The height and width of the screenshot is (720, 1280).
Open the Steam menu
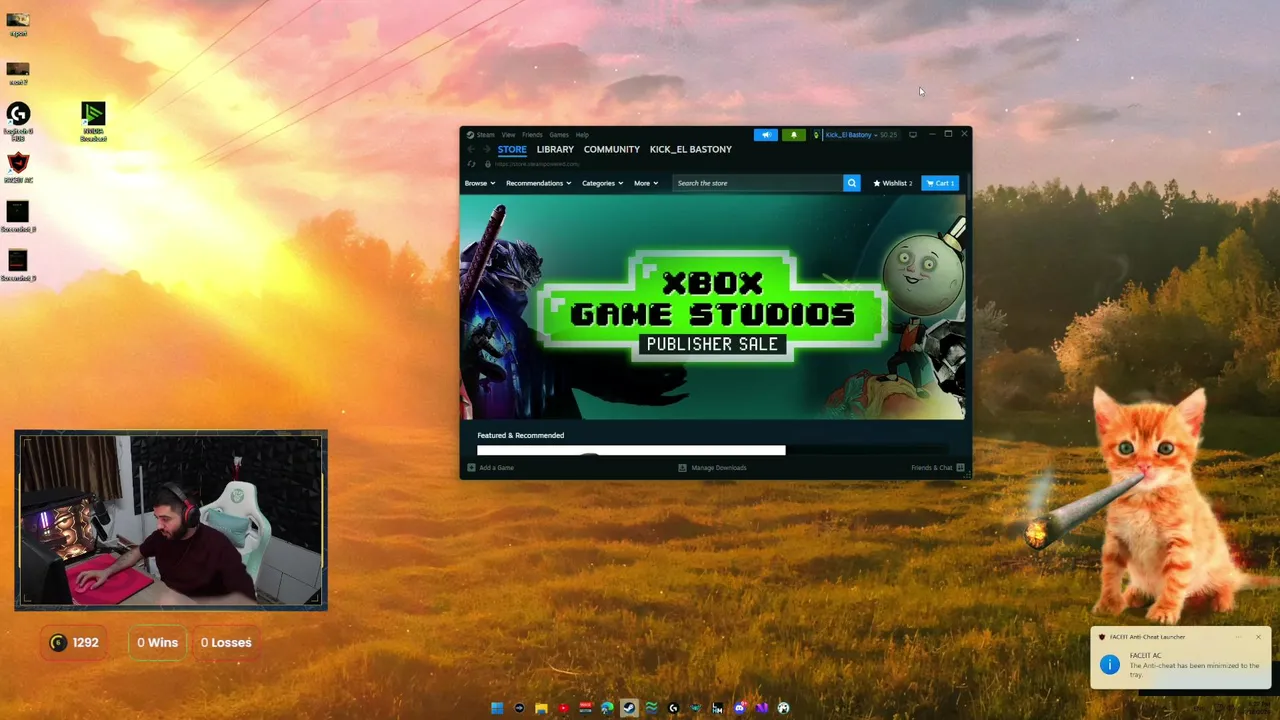tap(481, 134)
